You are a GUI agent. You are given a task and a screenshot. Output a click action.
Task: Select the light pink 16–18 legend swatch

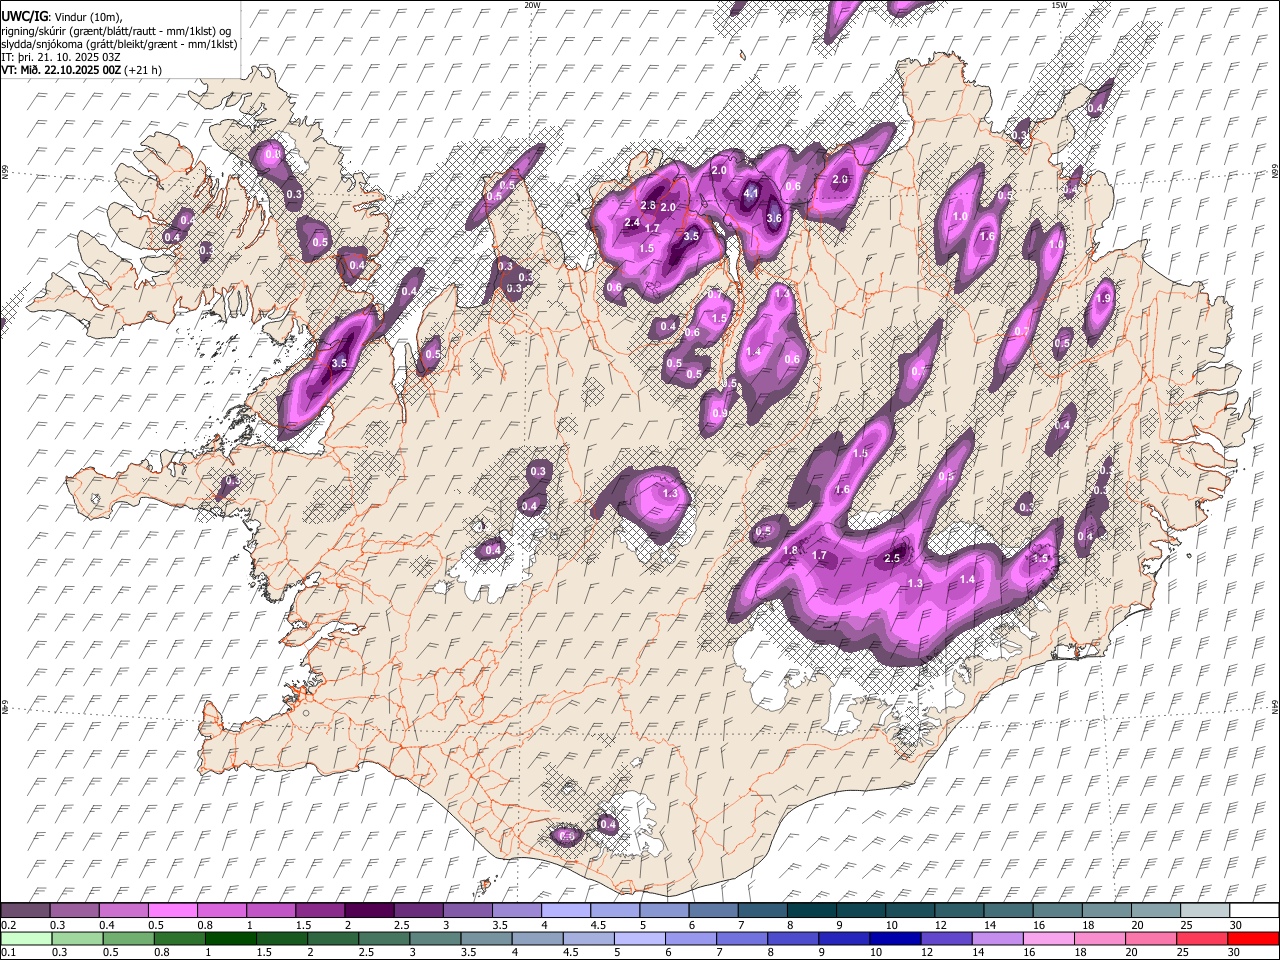pos(1048,938)
